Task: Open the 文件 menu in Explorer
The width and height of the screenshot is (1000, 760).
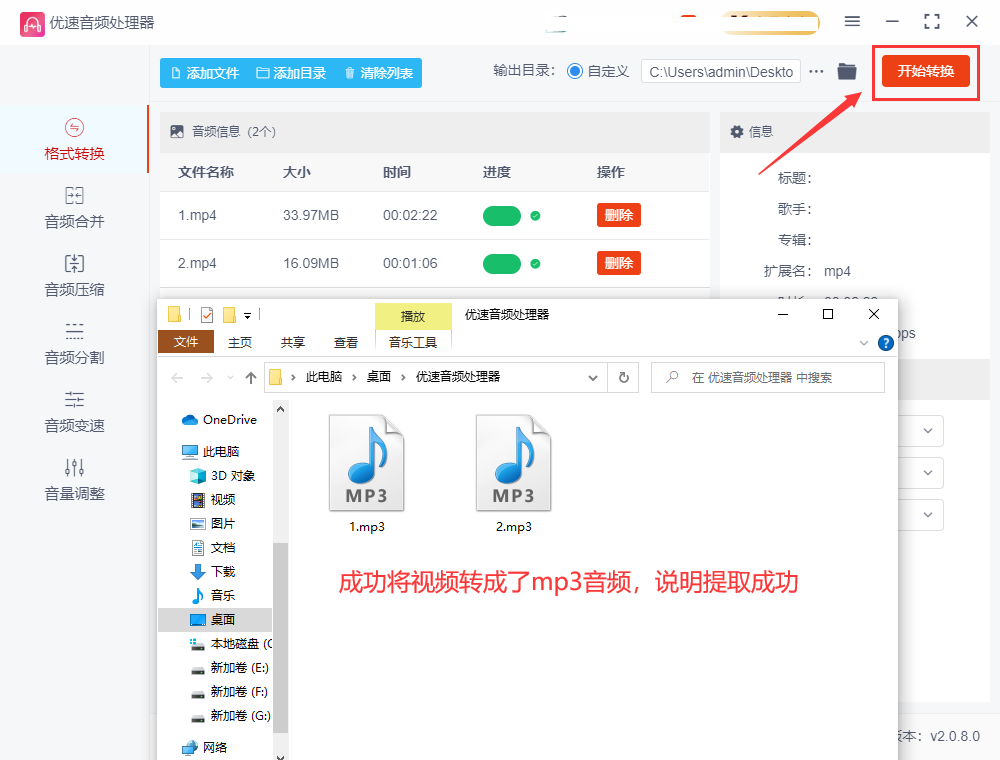Action: click(186, 342)
